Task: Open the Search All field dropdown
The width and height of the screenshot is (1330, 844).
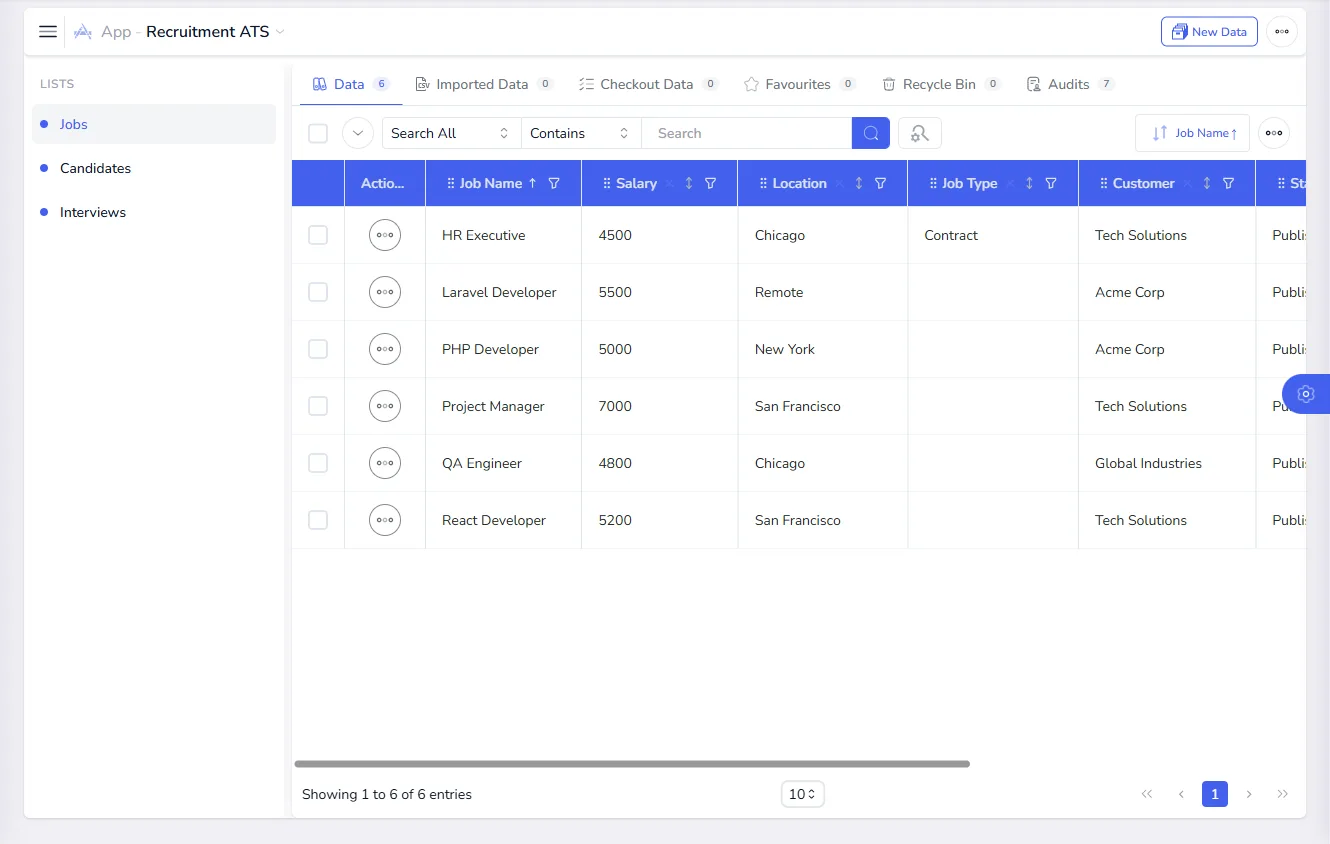Action: 451,133
